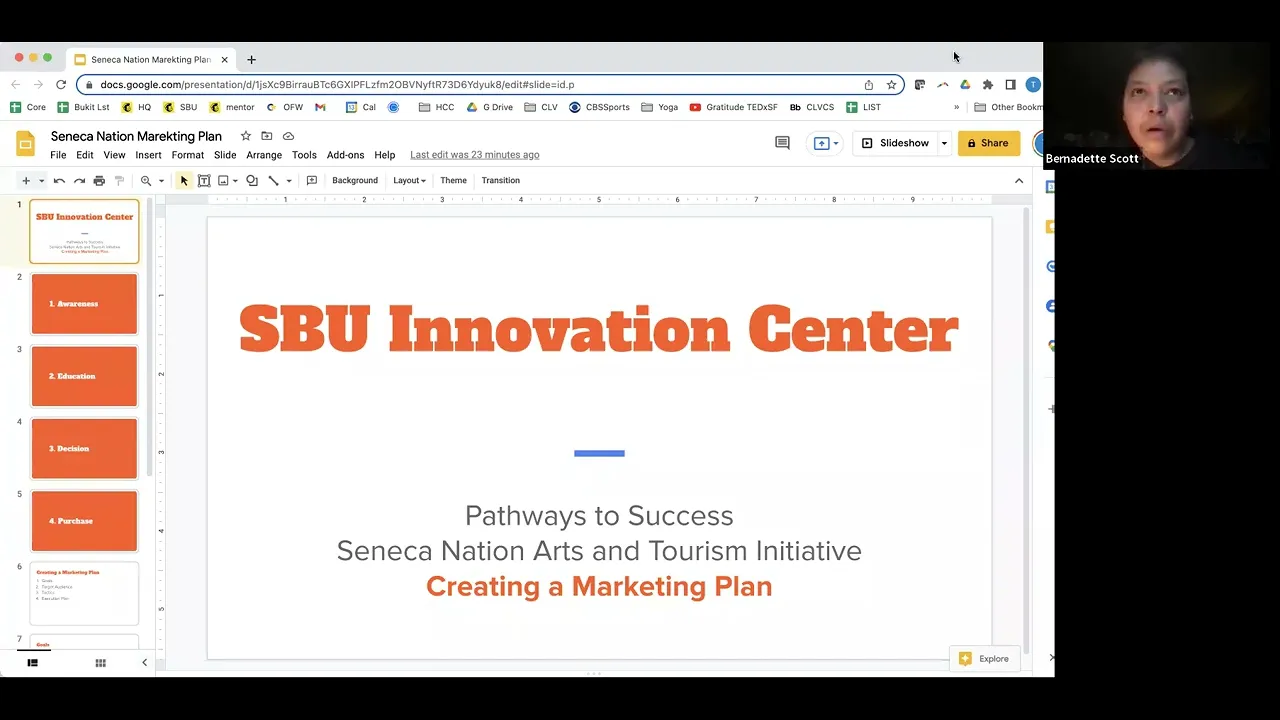Select slide 6 'Creating a Marketing Plan' thumbnail
The image size is (1280, 720).
click(84, 593)
